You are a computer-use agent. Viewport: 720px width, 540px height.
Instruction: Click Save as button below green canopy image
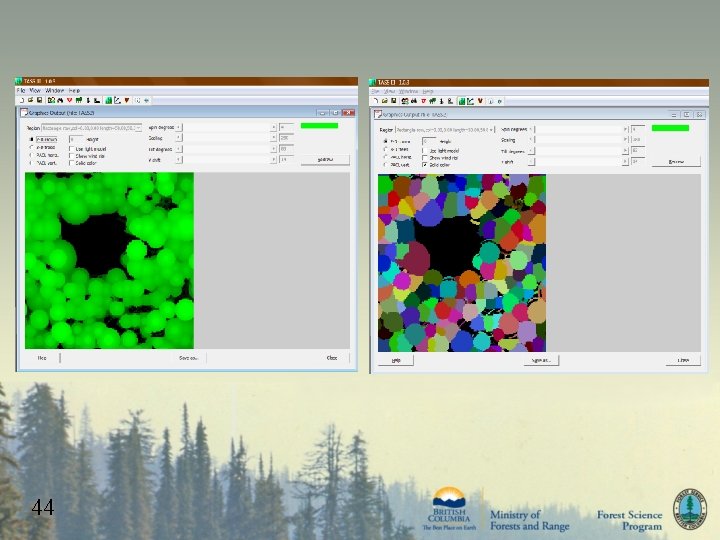pos(188,358)
